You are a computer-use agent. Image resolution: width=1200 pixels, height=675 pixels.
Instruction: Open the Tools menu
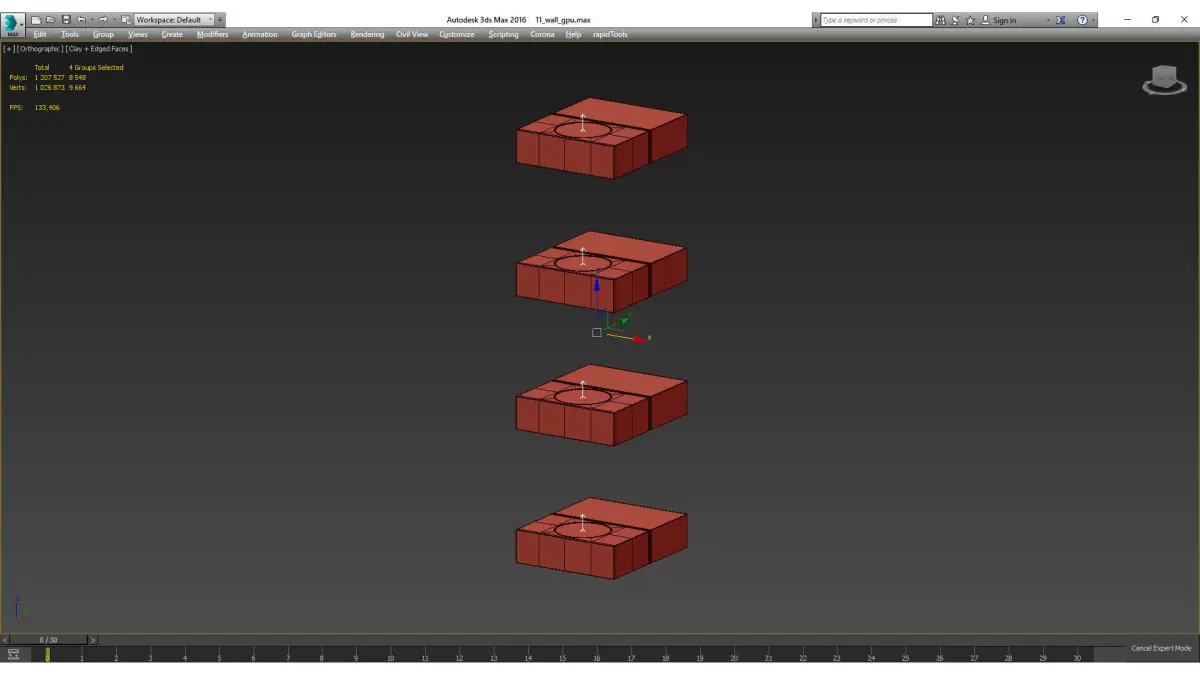pyautogui.click(x=70, y=34)
